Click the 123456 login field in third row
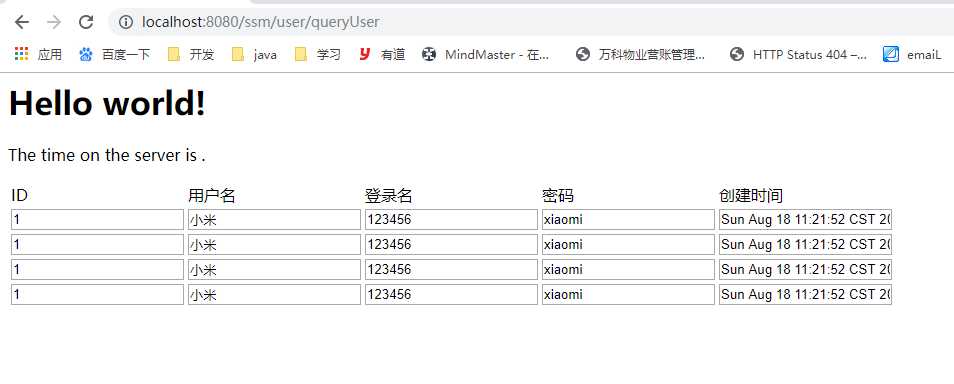Viewport: 954px width, 384px height. [x=451, y=270]
